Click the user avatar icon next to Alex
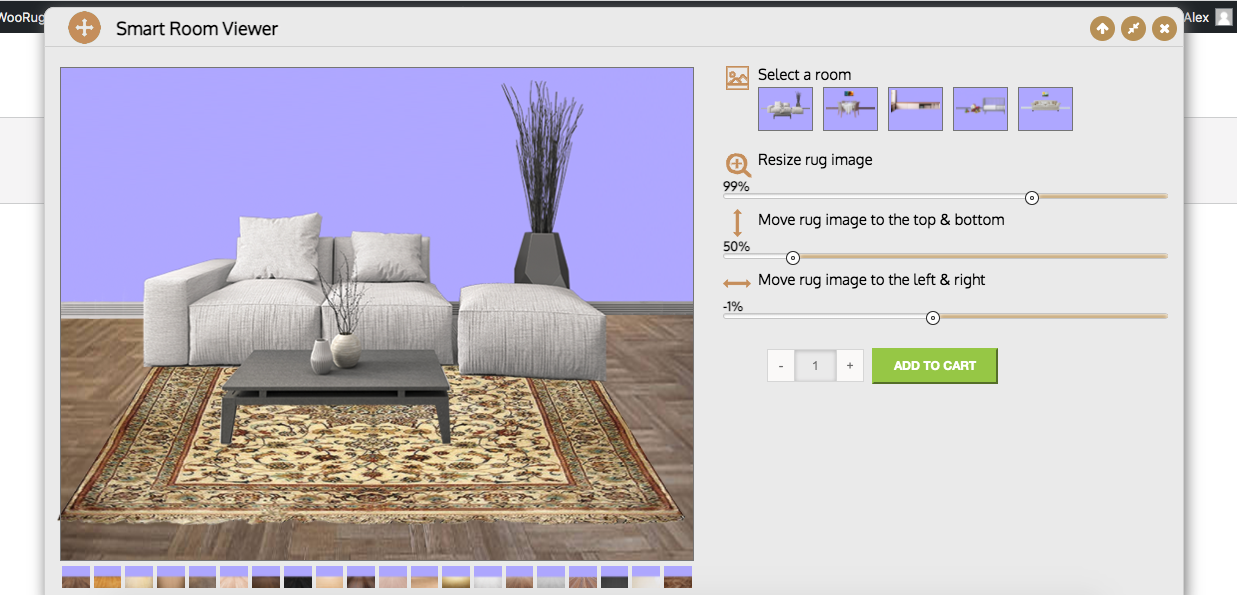Viewport: 1237px width, 595px height. click(x=1225, y=17)
